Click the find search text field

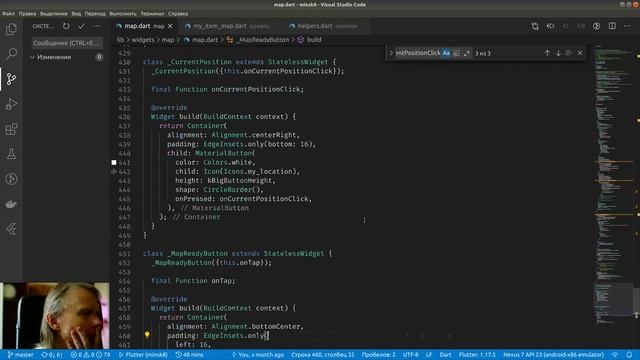[418, 53]
